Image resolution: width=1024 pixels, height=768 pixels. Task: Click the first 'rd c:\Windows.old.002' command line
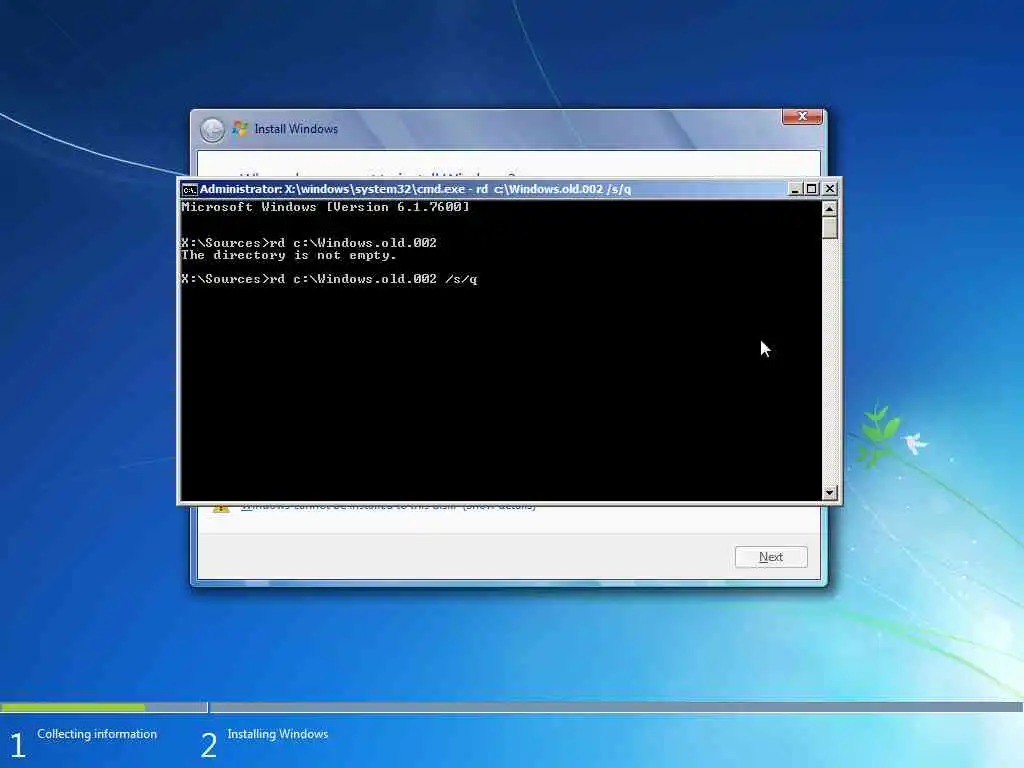pyautogui.click(x=309, y=243)
